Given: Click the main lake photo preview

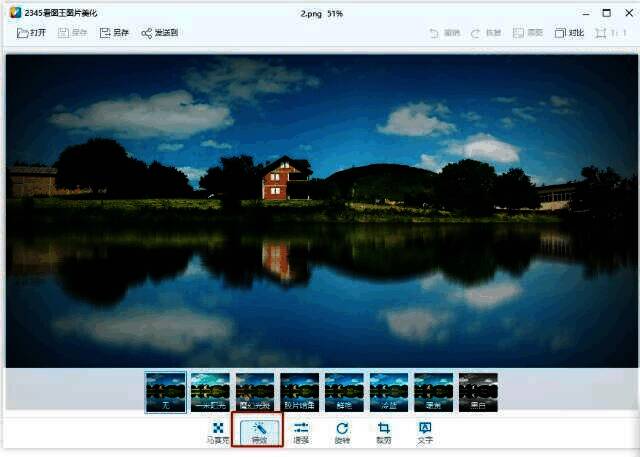Looking at the screenshot, I should [322, 210].
